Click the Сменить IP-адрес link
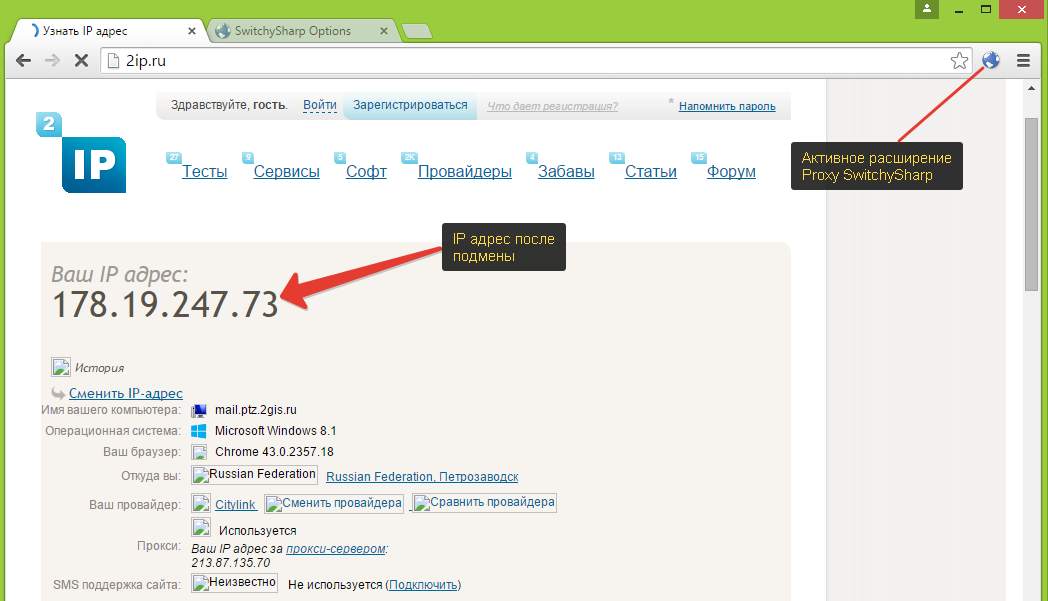1048x601 pixels. click(x=126, y=393)
